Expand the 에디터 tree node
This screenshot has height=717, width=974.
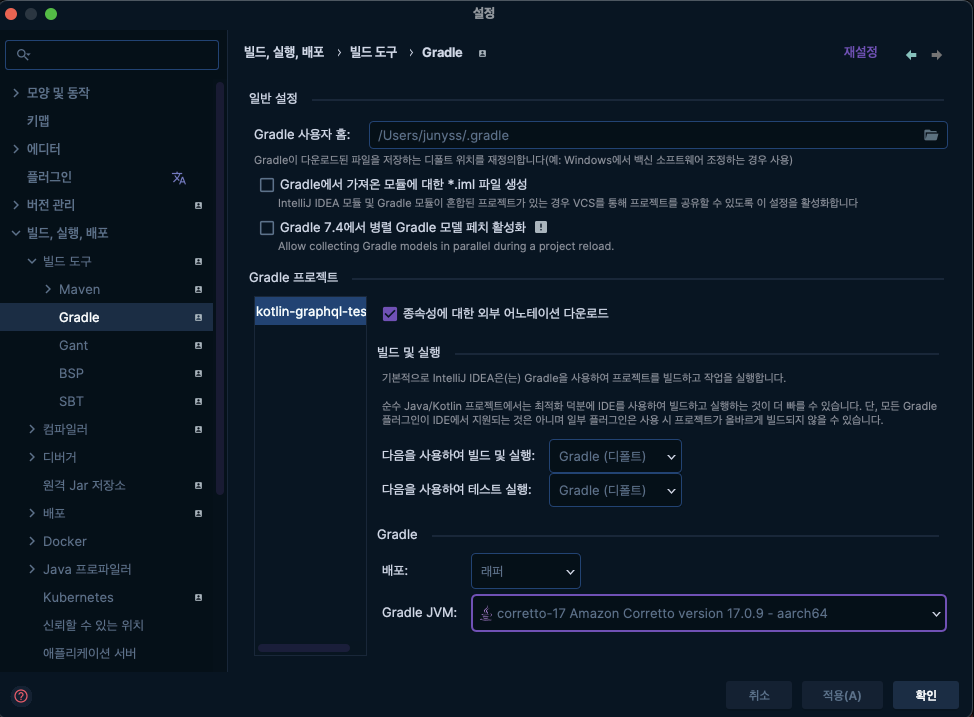click(16, 149)
